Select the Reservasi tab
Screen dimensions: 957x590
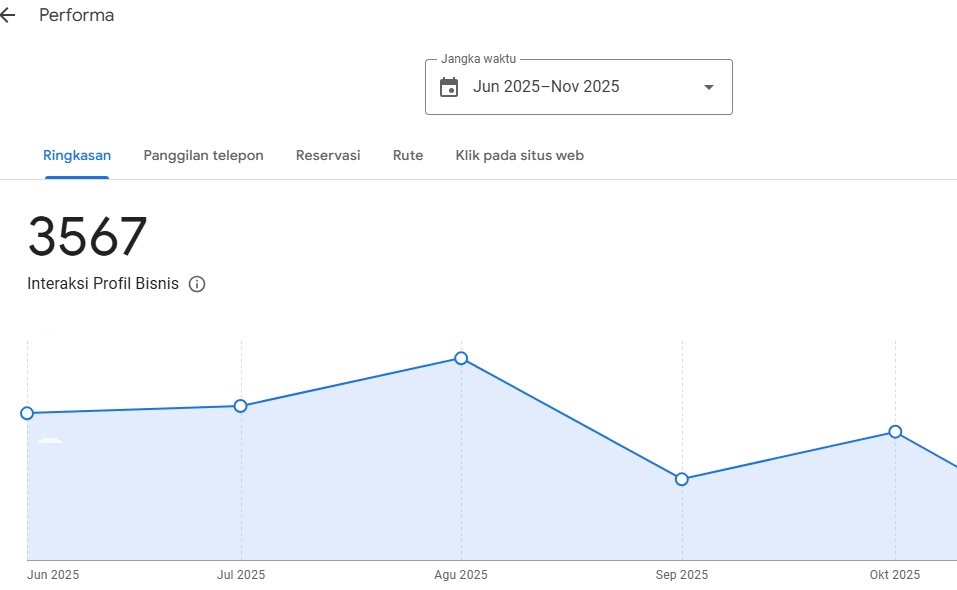pyautogui.click(x=328, y=155)
